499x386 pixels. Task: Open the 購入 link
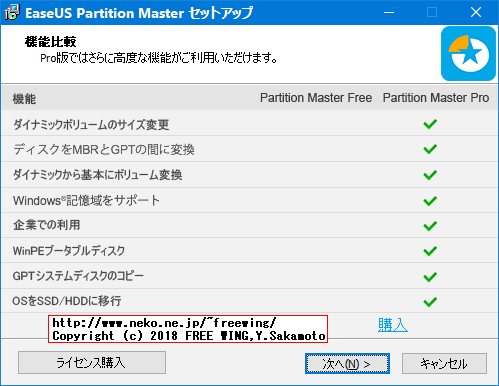pos(393,325)
